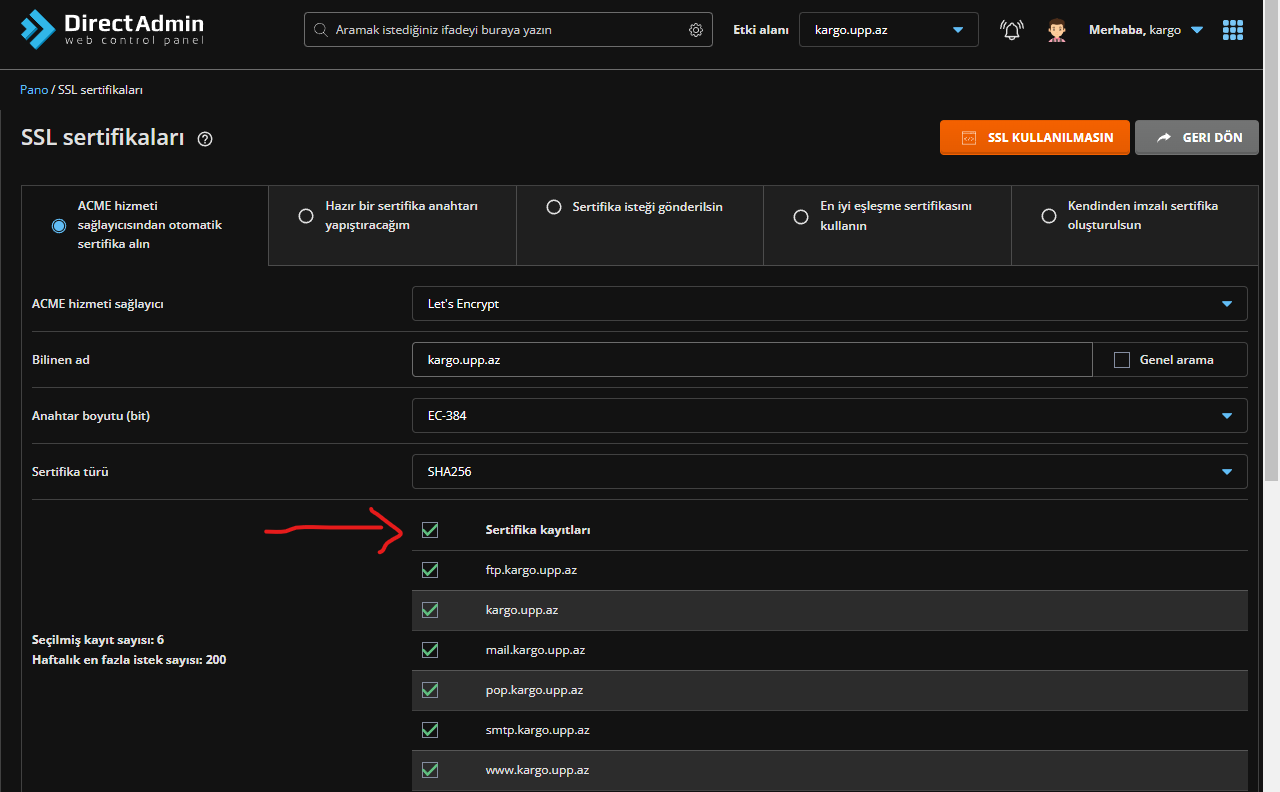Go to the Pano breadcrumb link
Screen dimensions: 1280x792
(33, 90)
